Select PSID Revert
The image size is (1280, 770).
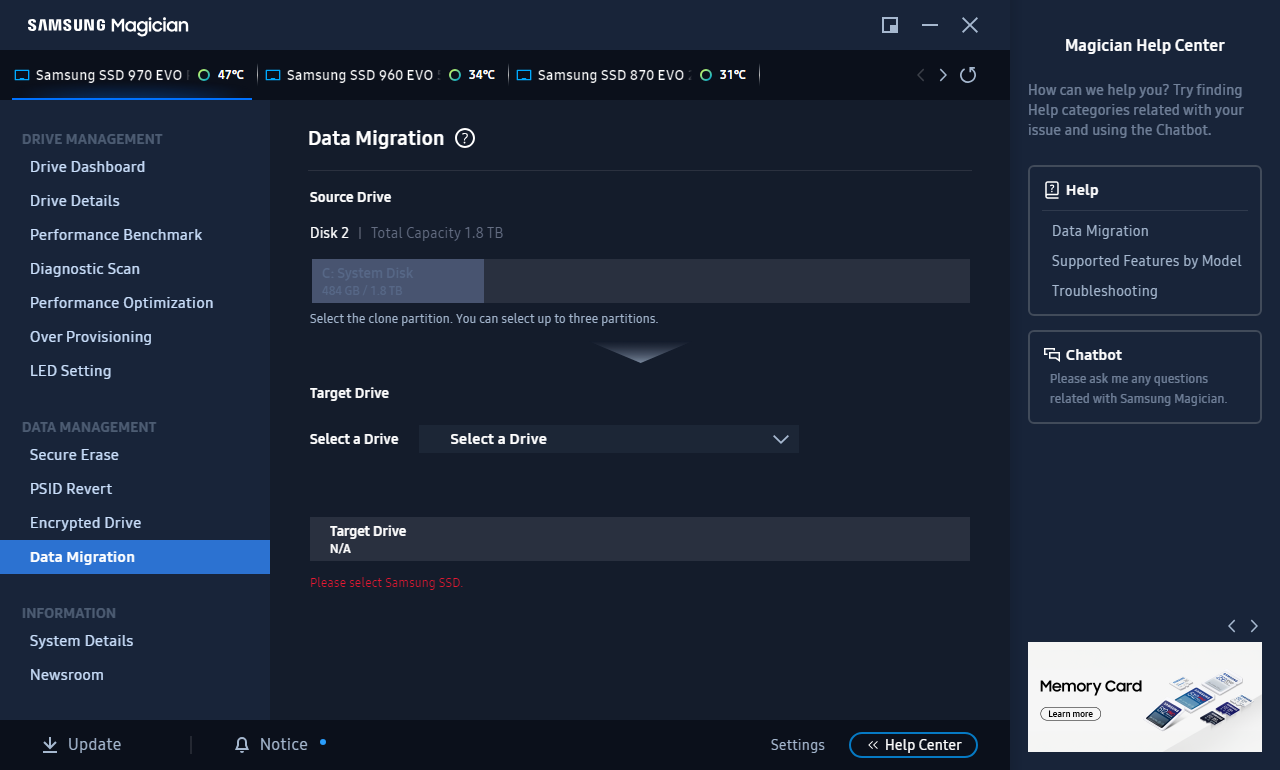point(71,489)
